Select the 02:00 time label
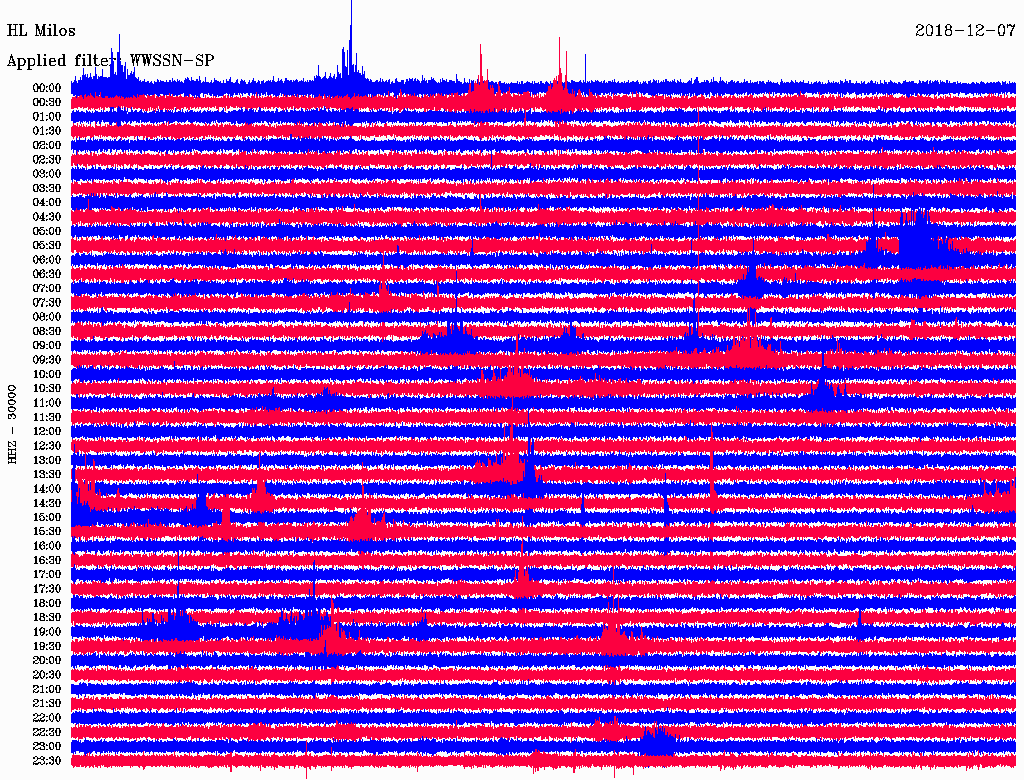The image size is (1024, 780). (47, 146)
